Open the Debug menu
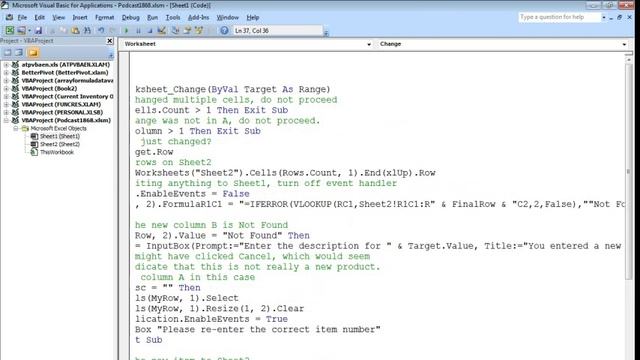640x360 pixels. [x=131, y=18]
